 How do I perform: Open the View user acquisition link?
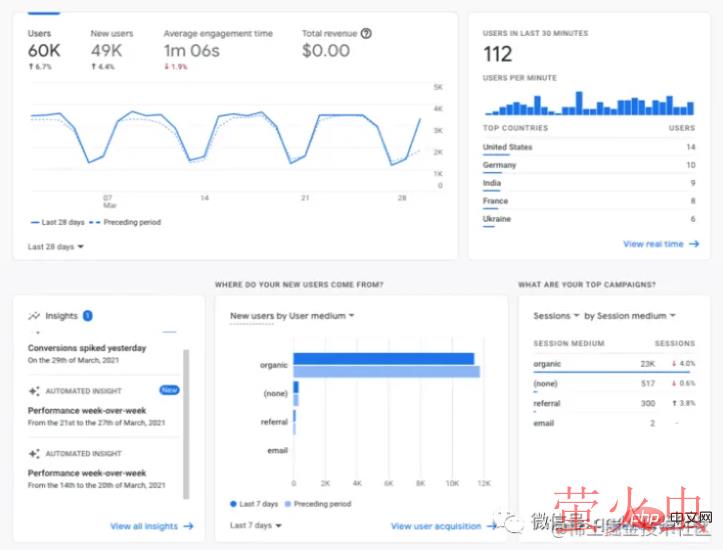coord(437,526)
